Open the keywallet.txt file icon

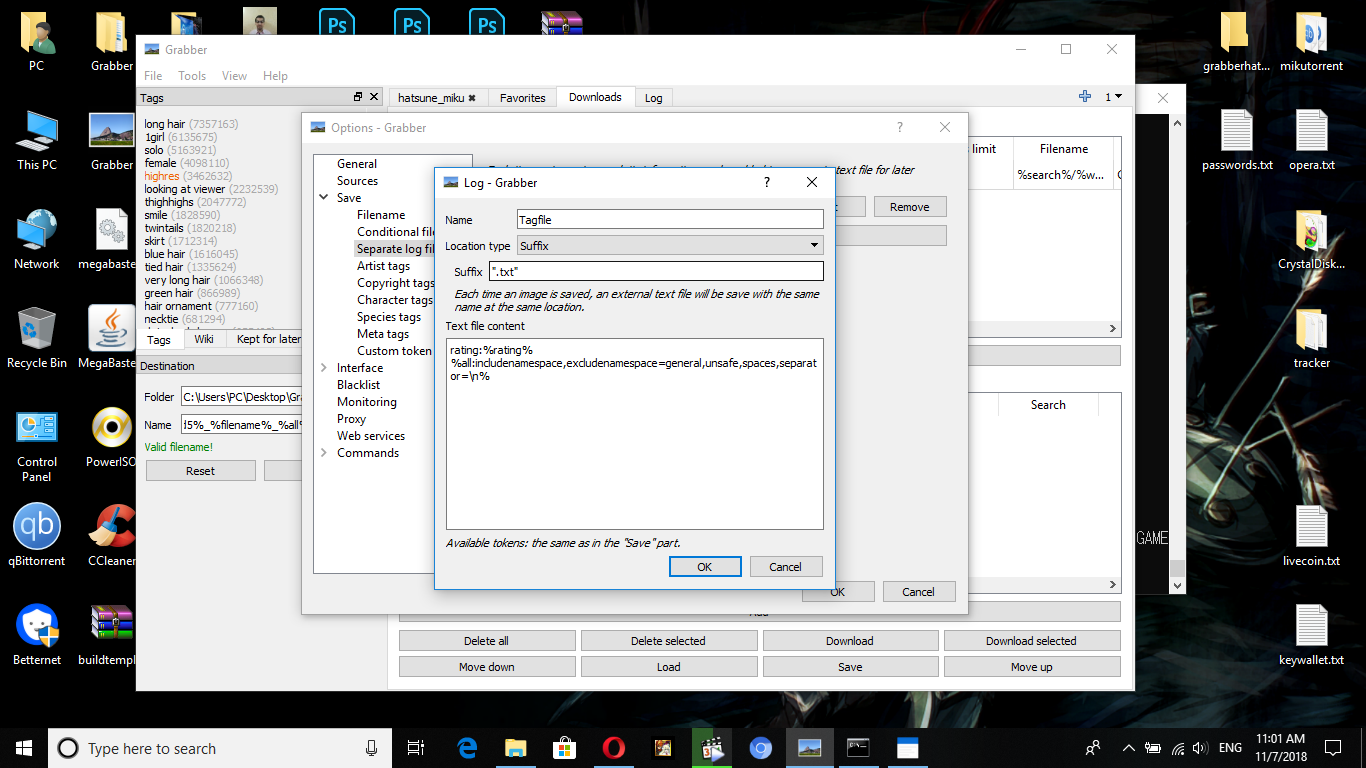click(1311, 636)
